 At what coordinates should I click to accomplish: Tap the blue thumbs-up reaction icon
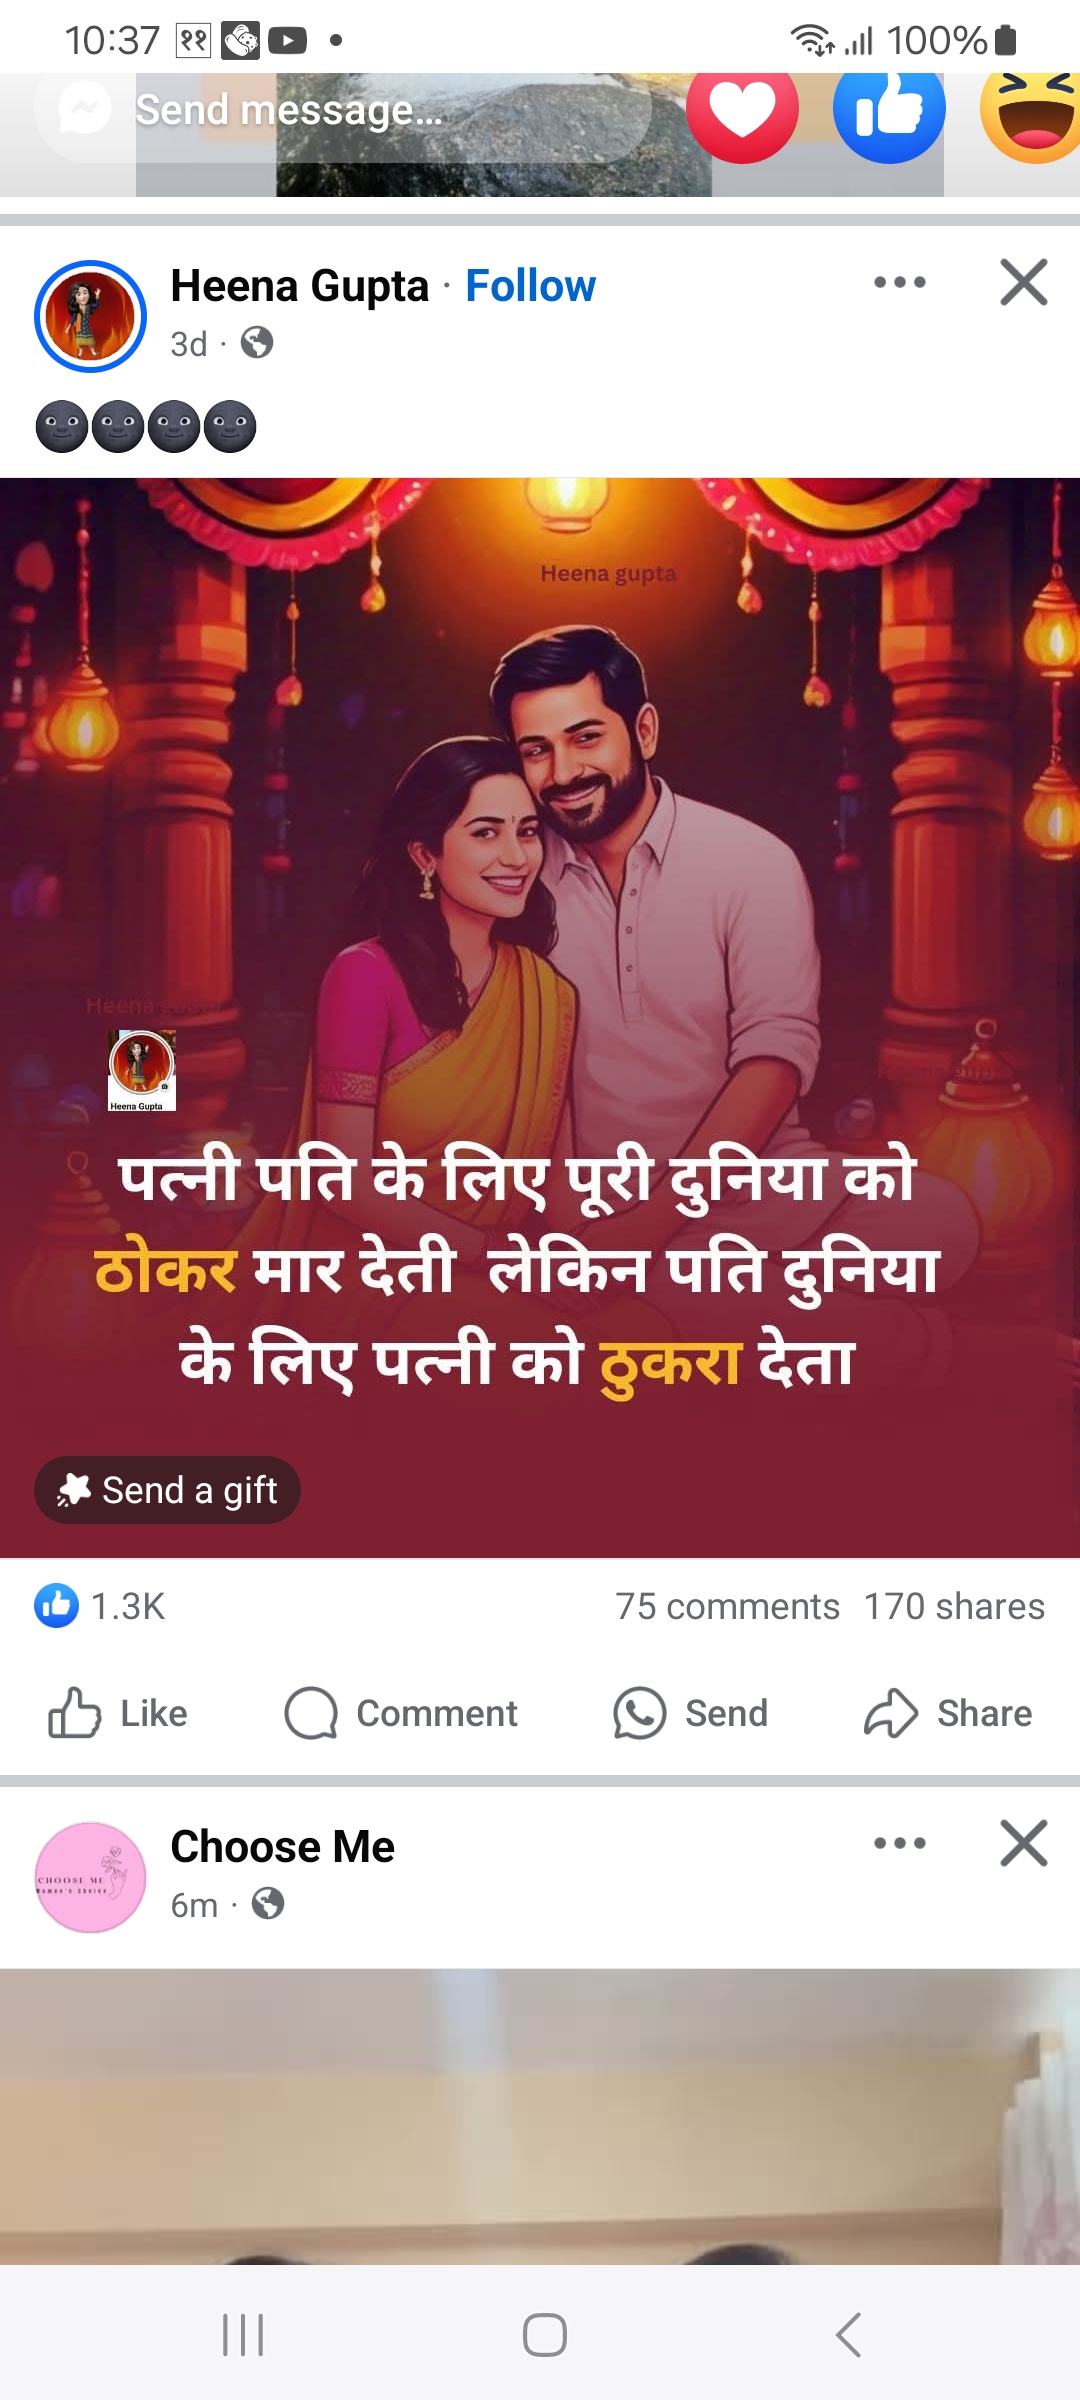pos(889,112)
